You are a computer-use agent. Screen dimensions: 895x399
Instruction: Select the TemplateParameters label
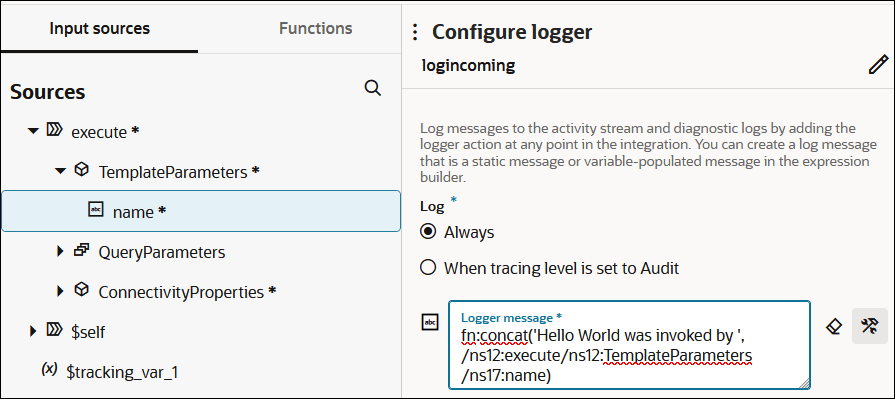coord(173,172)
